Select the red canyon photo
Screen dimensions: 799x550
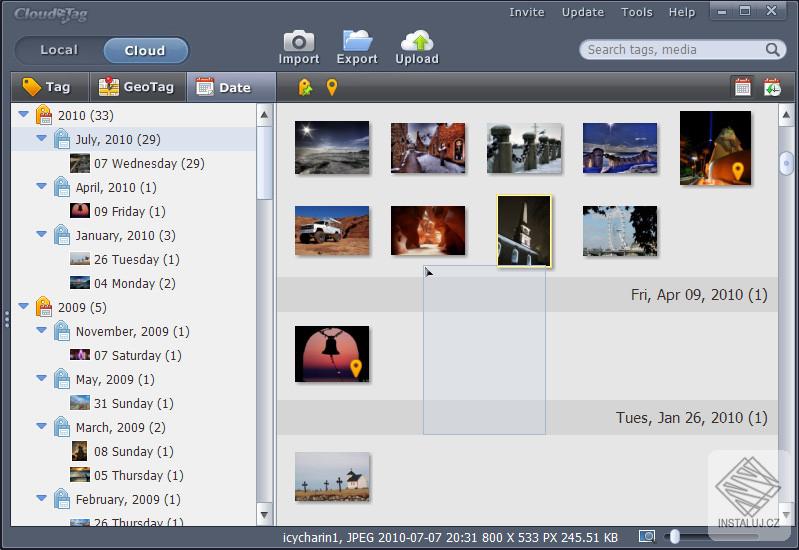[428, 230]
